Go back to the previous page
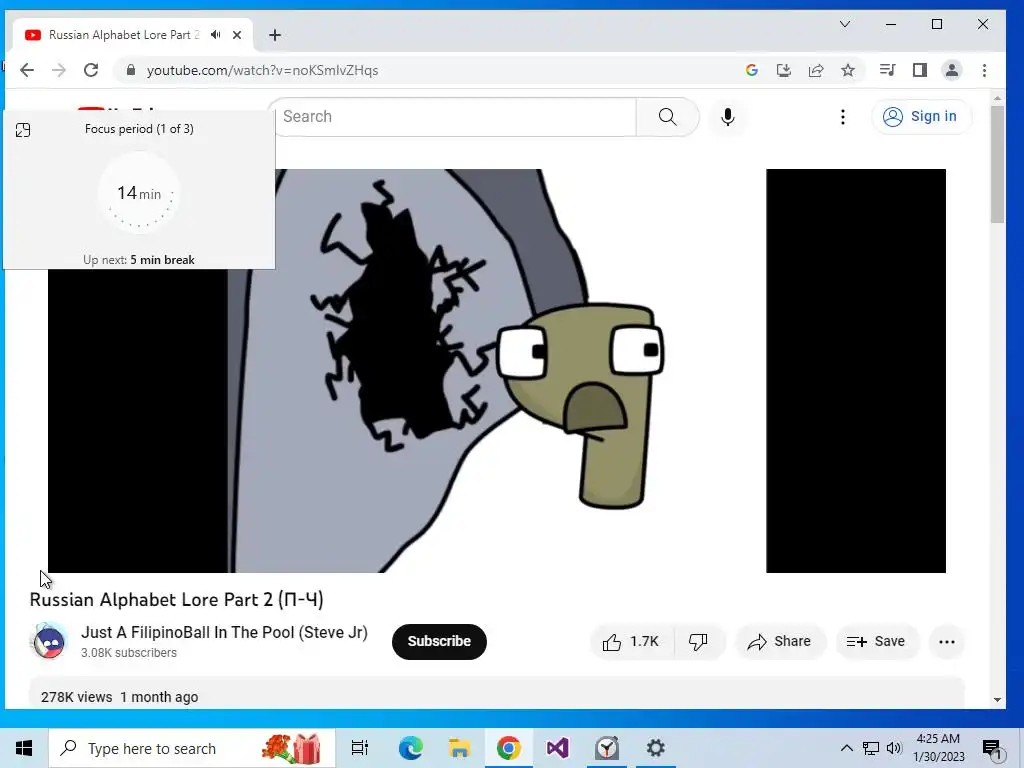Image resolution: width=1024 pixels, height=768 pixels. 27,71
